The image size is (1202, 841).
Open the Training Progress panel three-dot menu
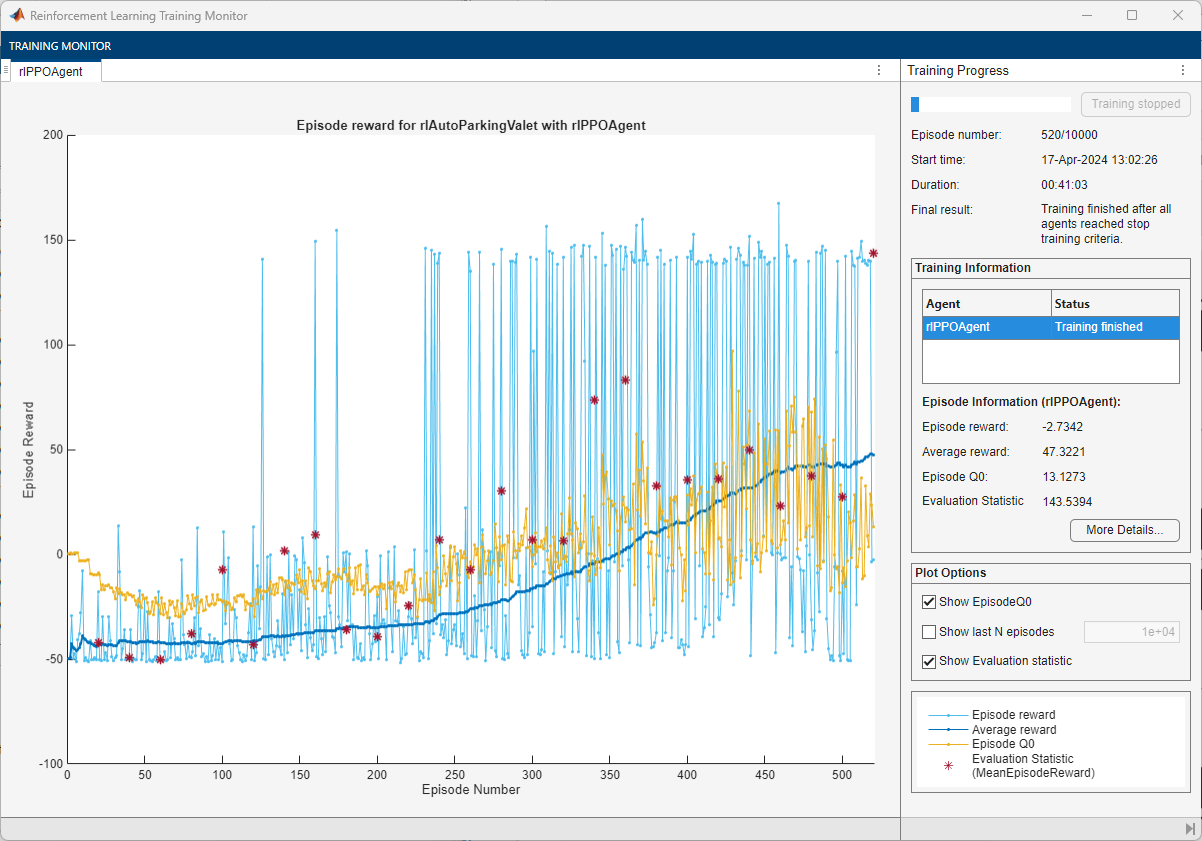coord(1183,70)
